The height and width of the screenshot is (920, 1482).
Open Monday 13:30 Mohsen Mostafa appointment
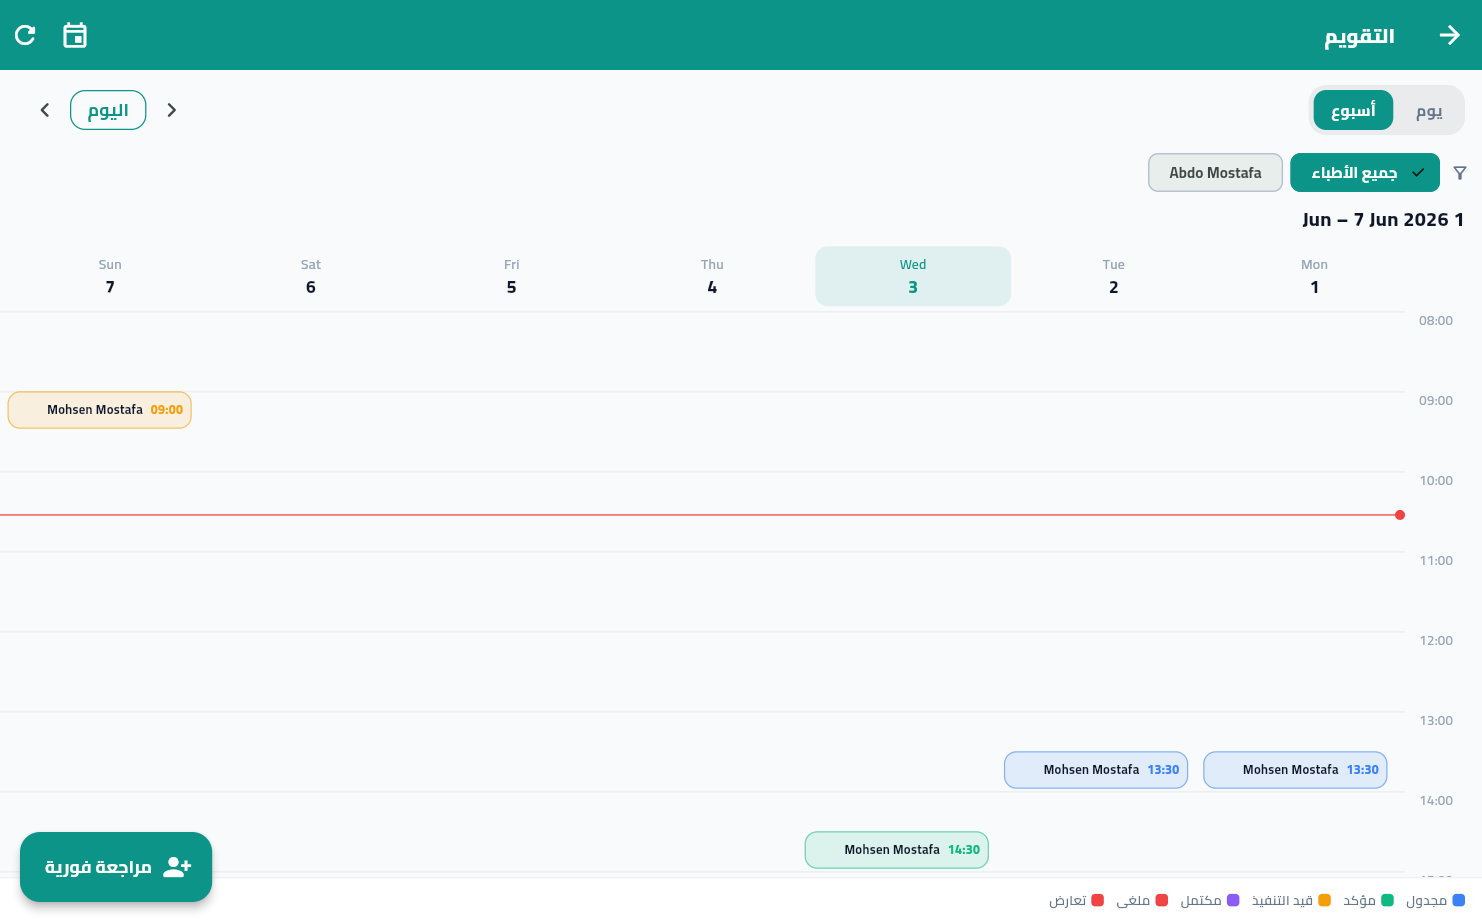pyautogui.click(x=1295, y=770)
